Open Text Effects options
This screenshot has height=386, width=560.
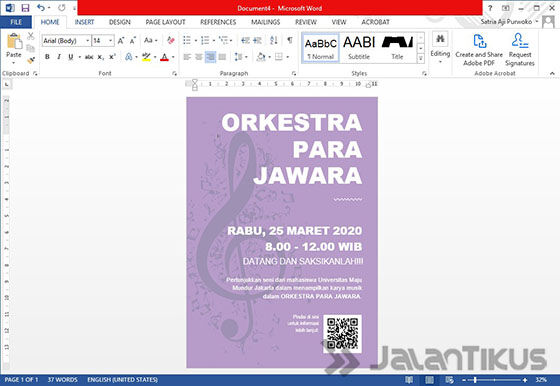pos(129,57)
